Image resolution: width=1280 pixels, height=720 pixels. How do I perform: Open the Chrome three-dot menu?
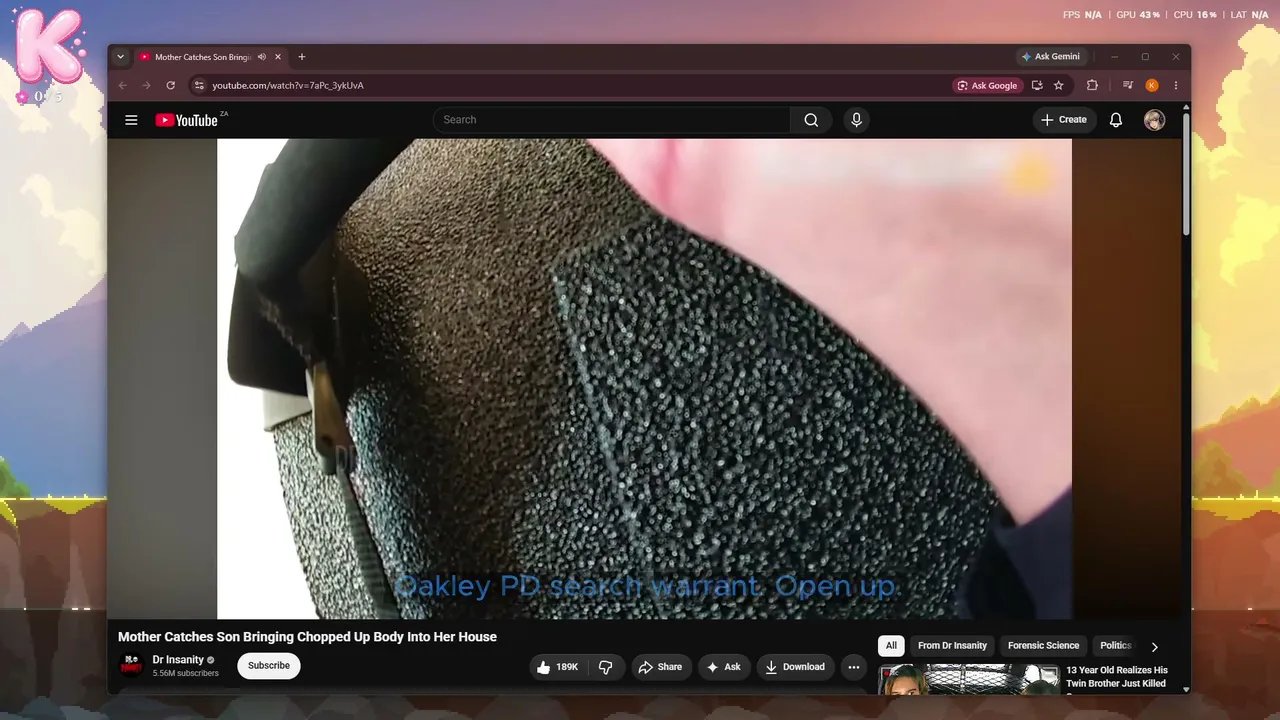(x=1176, y=86)
